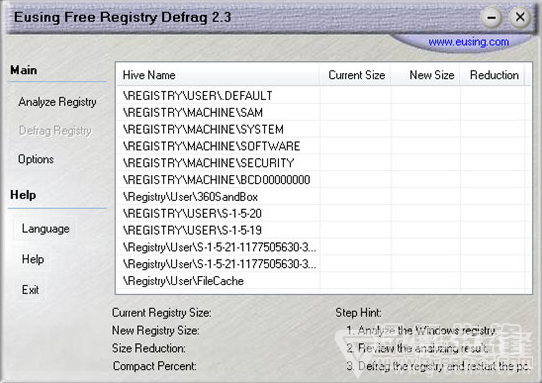
Task: Select the \REGISTRY\MACHINE\SAM row
Action: tap(324, 112)
